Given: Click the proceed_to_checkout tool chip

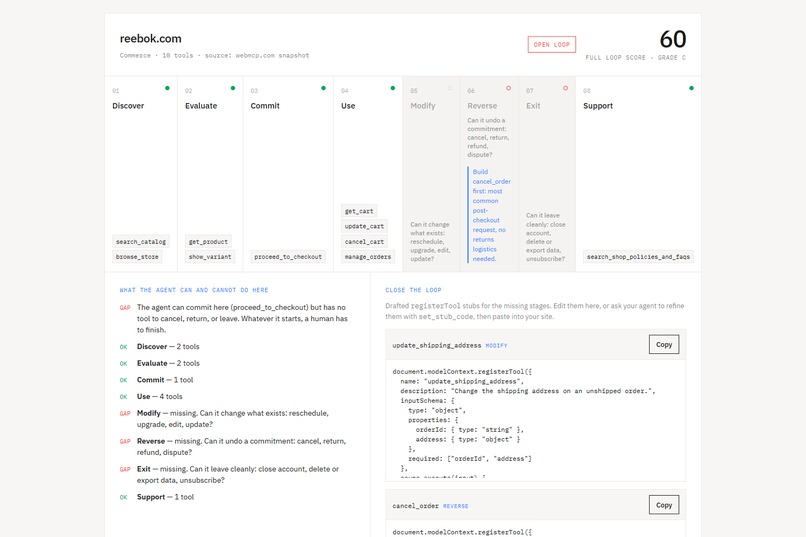Looking at the screenshot, I should [x=288, y=256].
